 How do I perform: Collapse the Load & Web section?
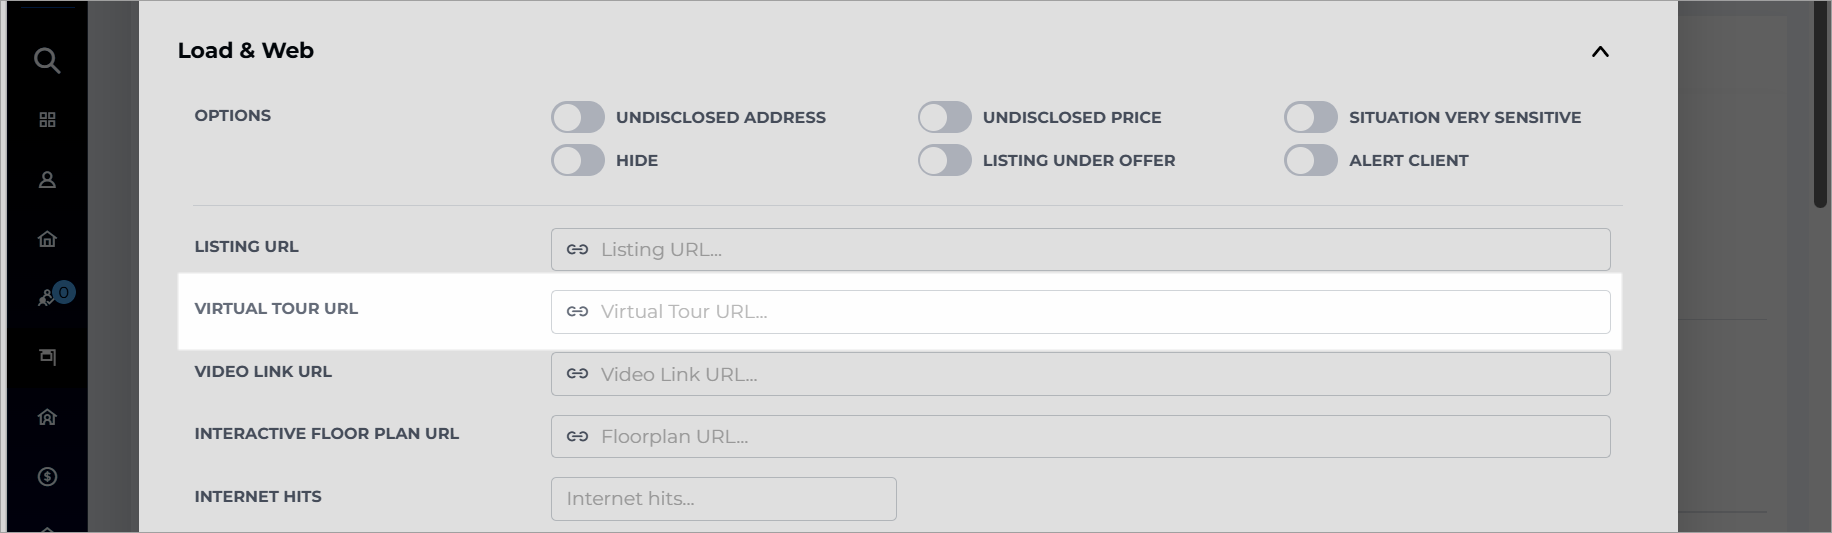[1600, 52]
